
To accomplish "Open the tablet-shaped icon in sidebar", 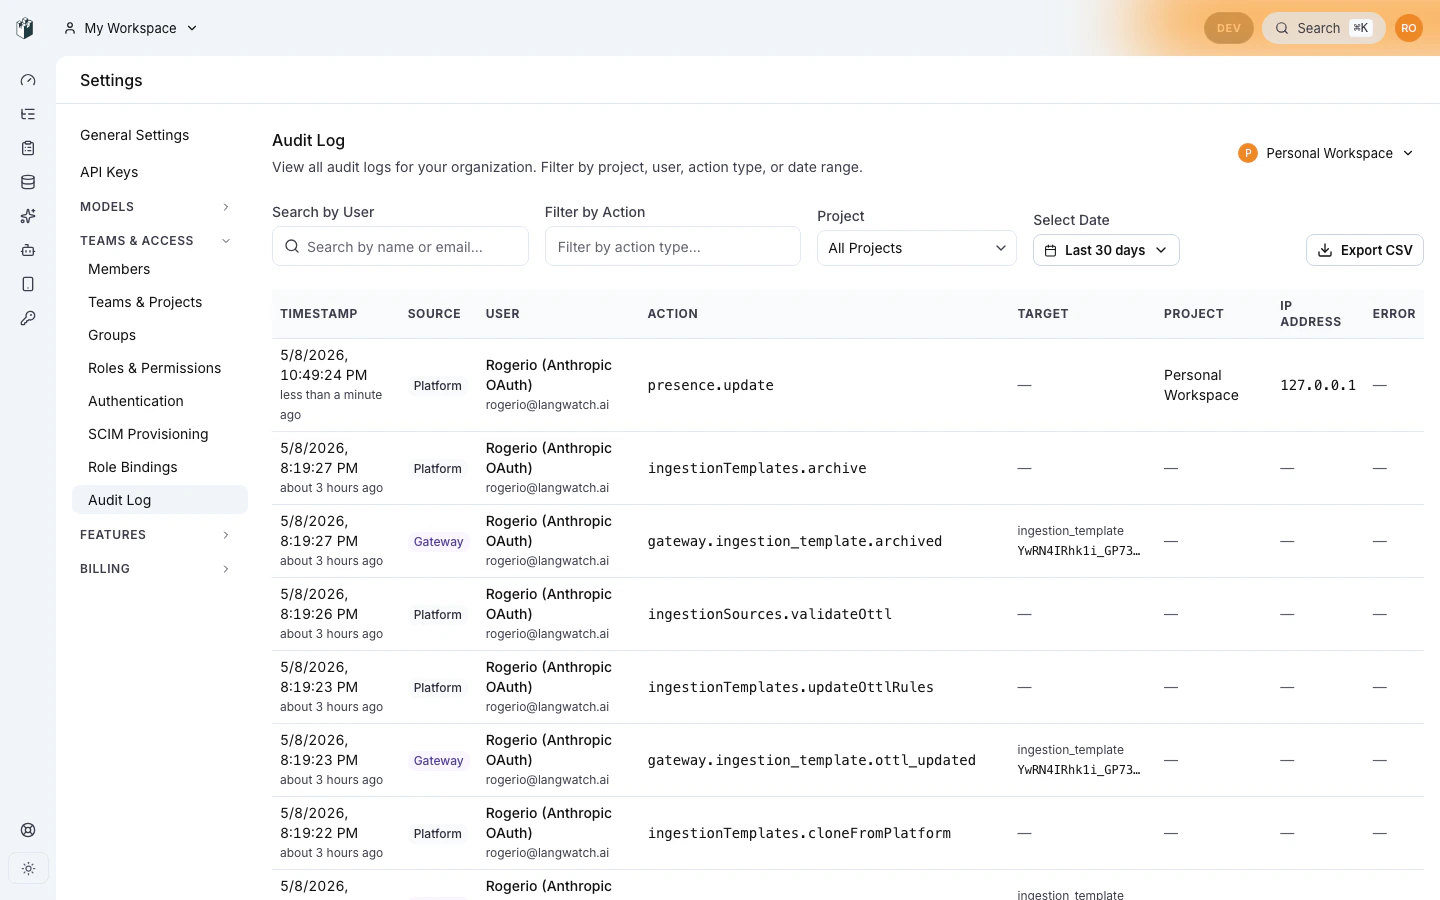I will (x=28, y=284).
